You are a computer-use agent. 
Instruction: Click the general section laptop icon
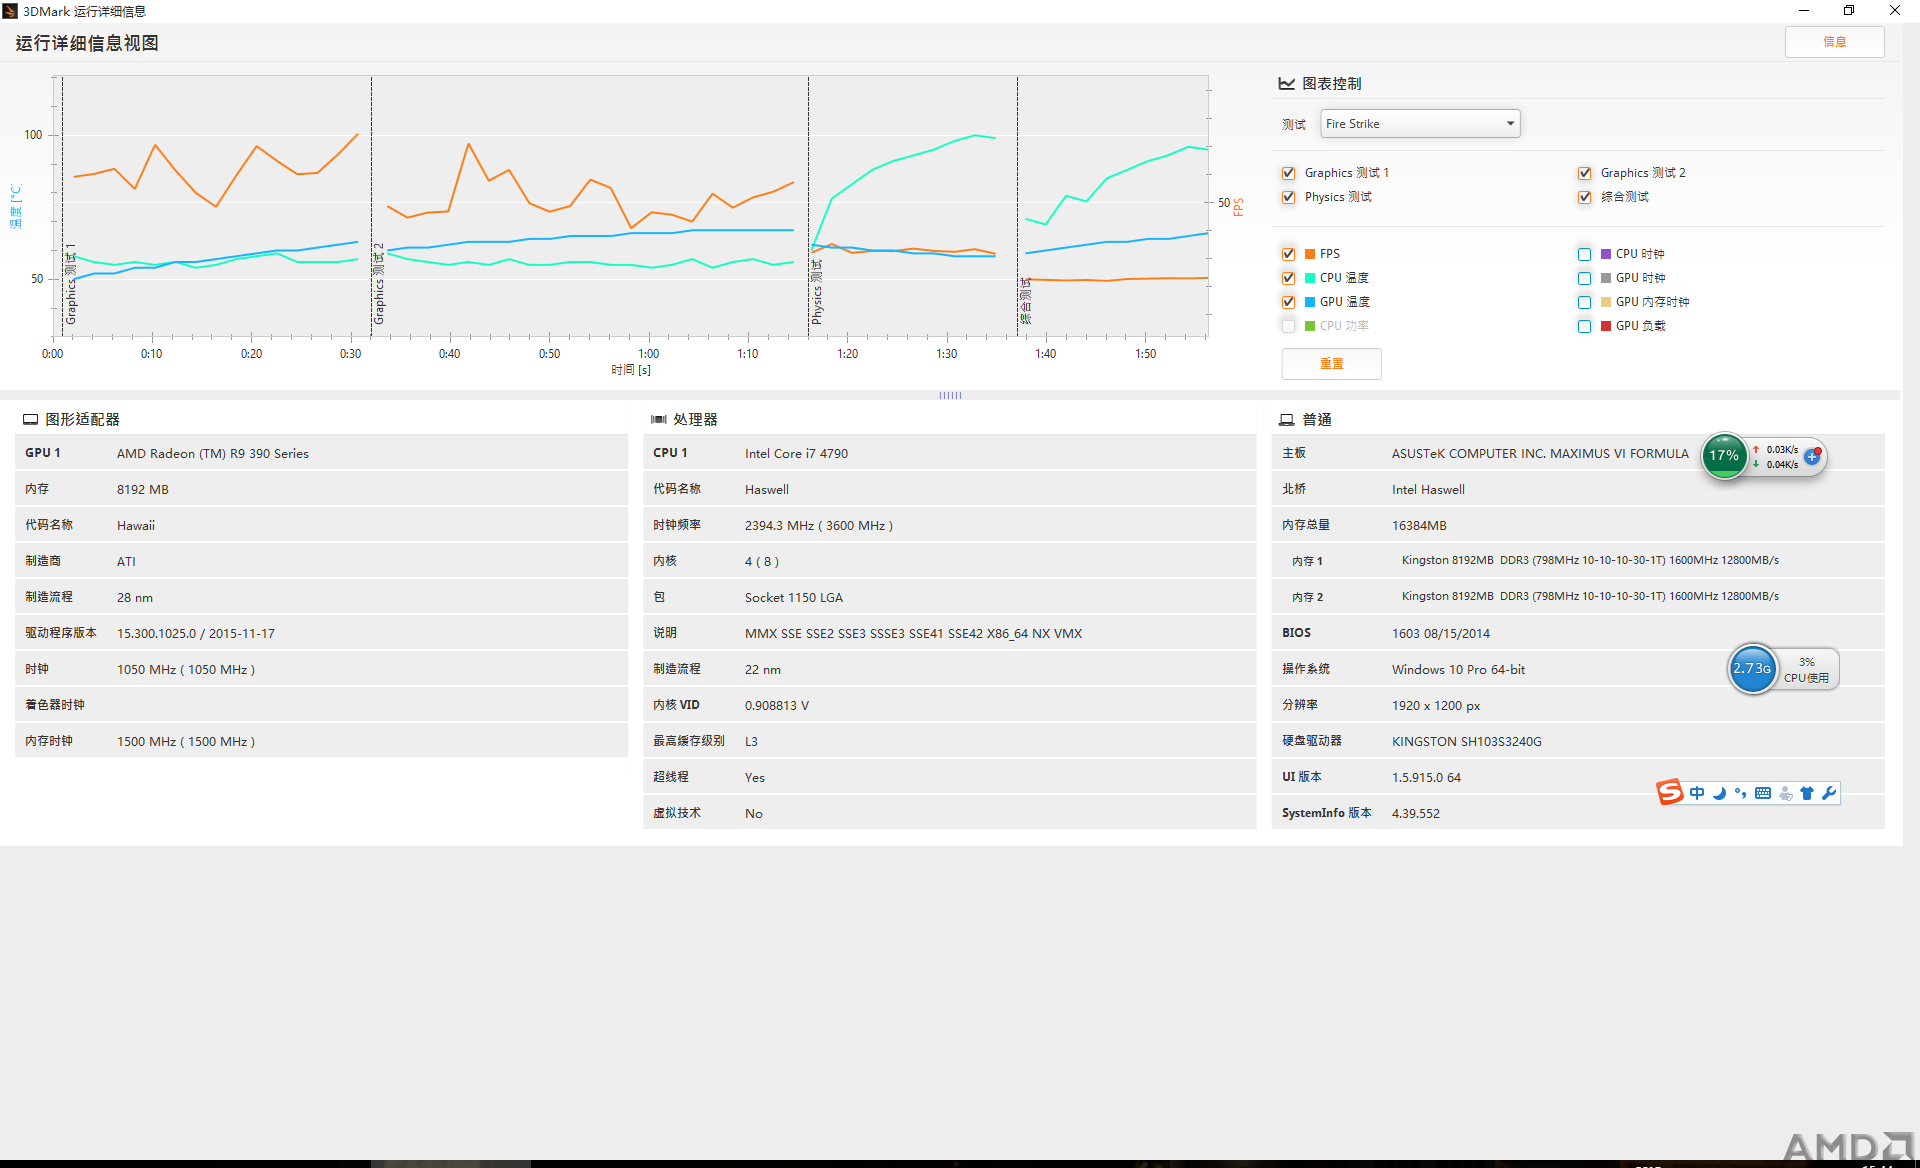(1287, 420)
